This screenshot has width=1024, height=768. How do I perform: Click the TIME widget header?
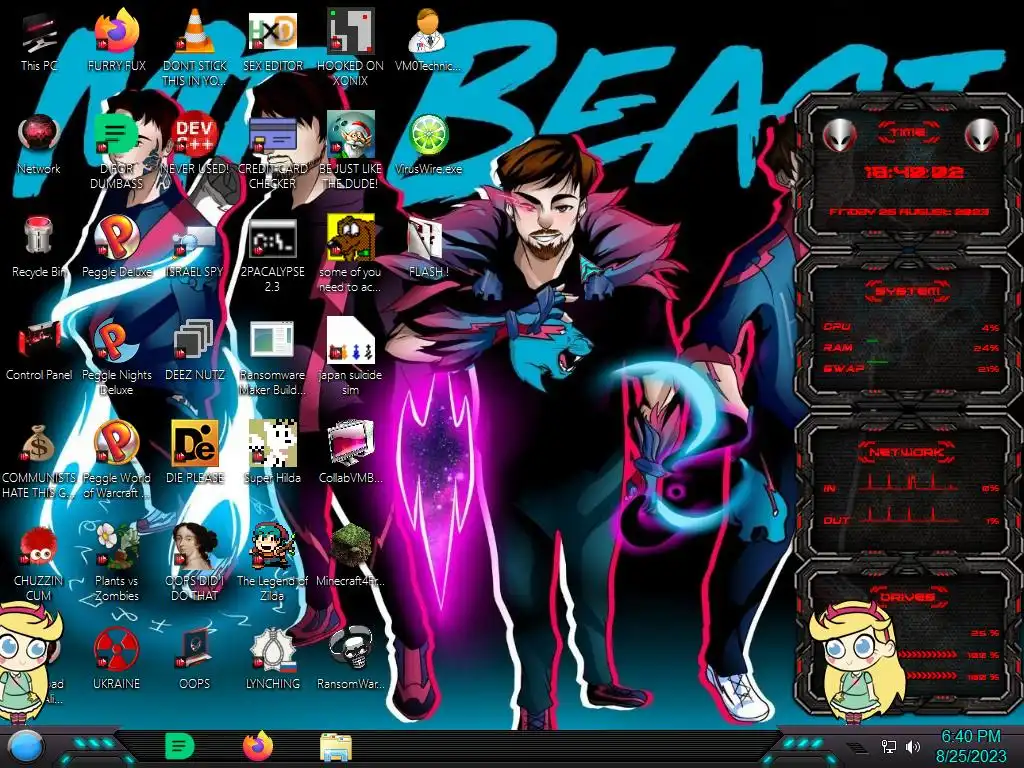[x=908, y=133]
